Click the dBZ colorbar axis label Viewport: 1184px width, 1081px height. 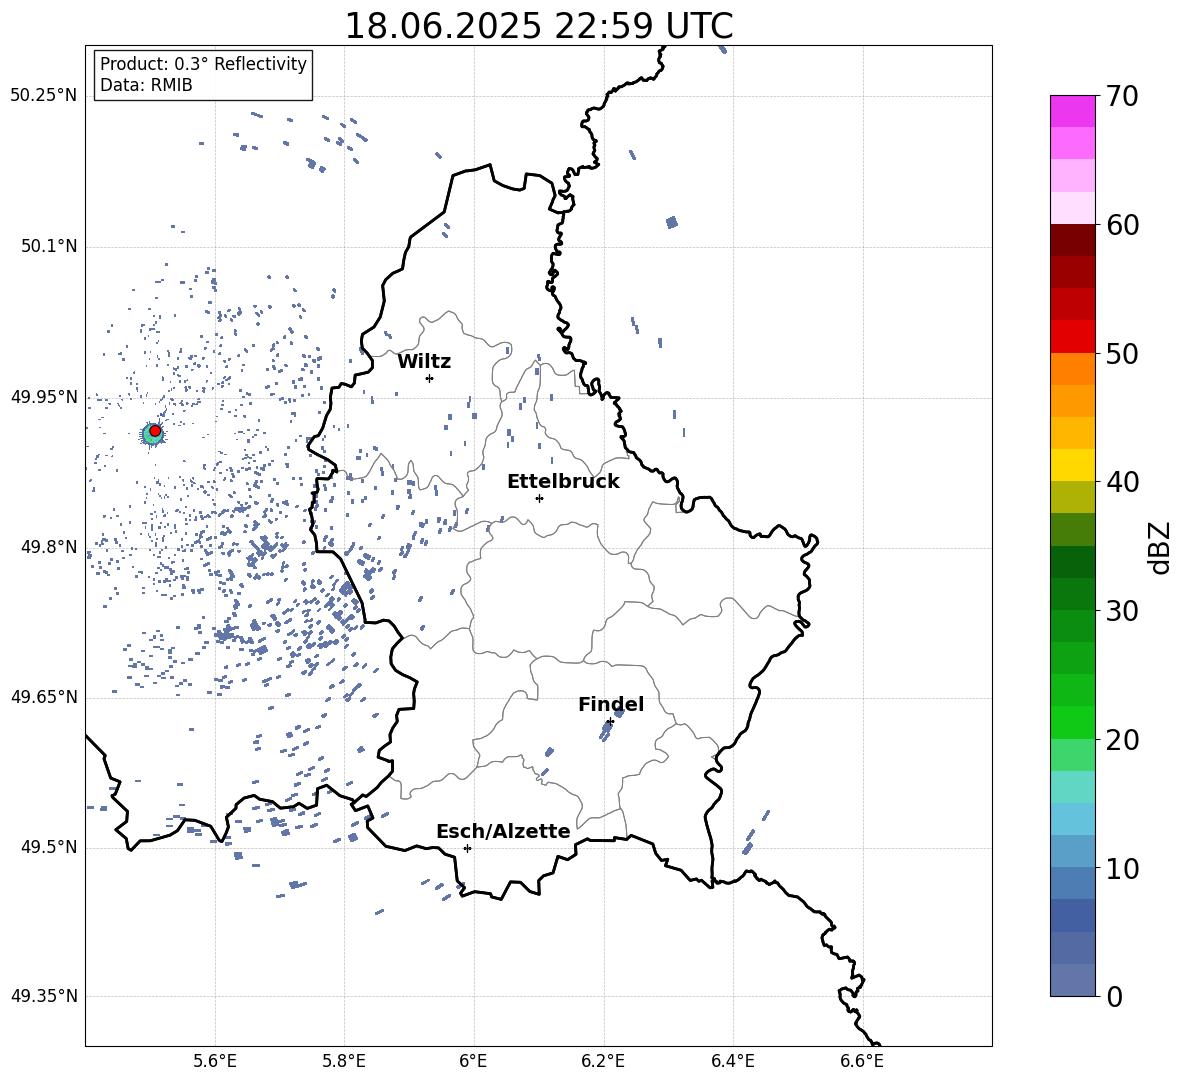coord(1161,547)
